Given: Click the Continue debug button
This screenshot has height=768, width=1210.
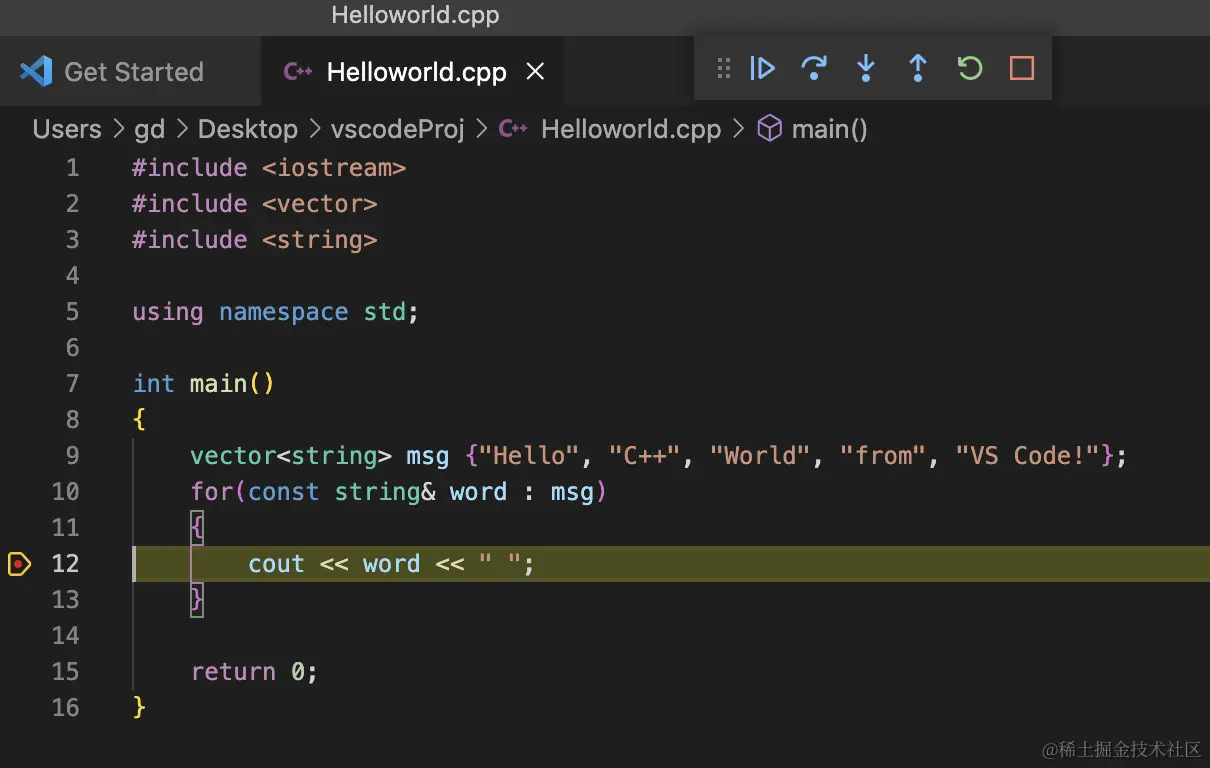Looking at the screenshot, I should [x=762, y=68].
